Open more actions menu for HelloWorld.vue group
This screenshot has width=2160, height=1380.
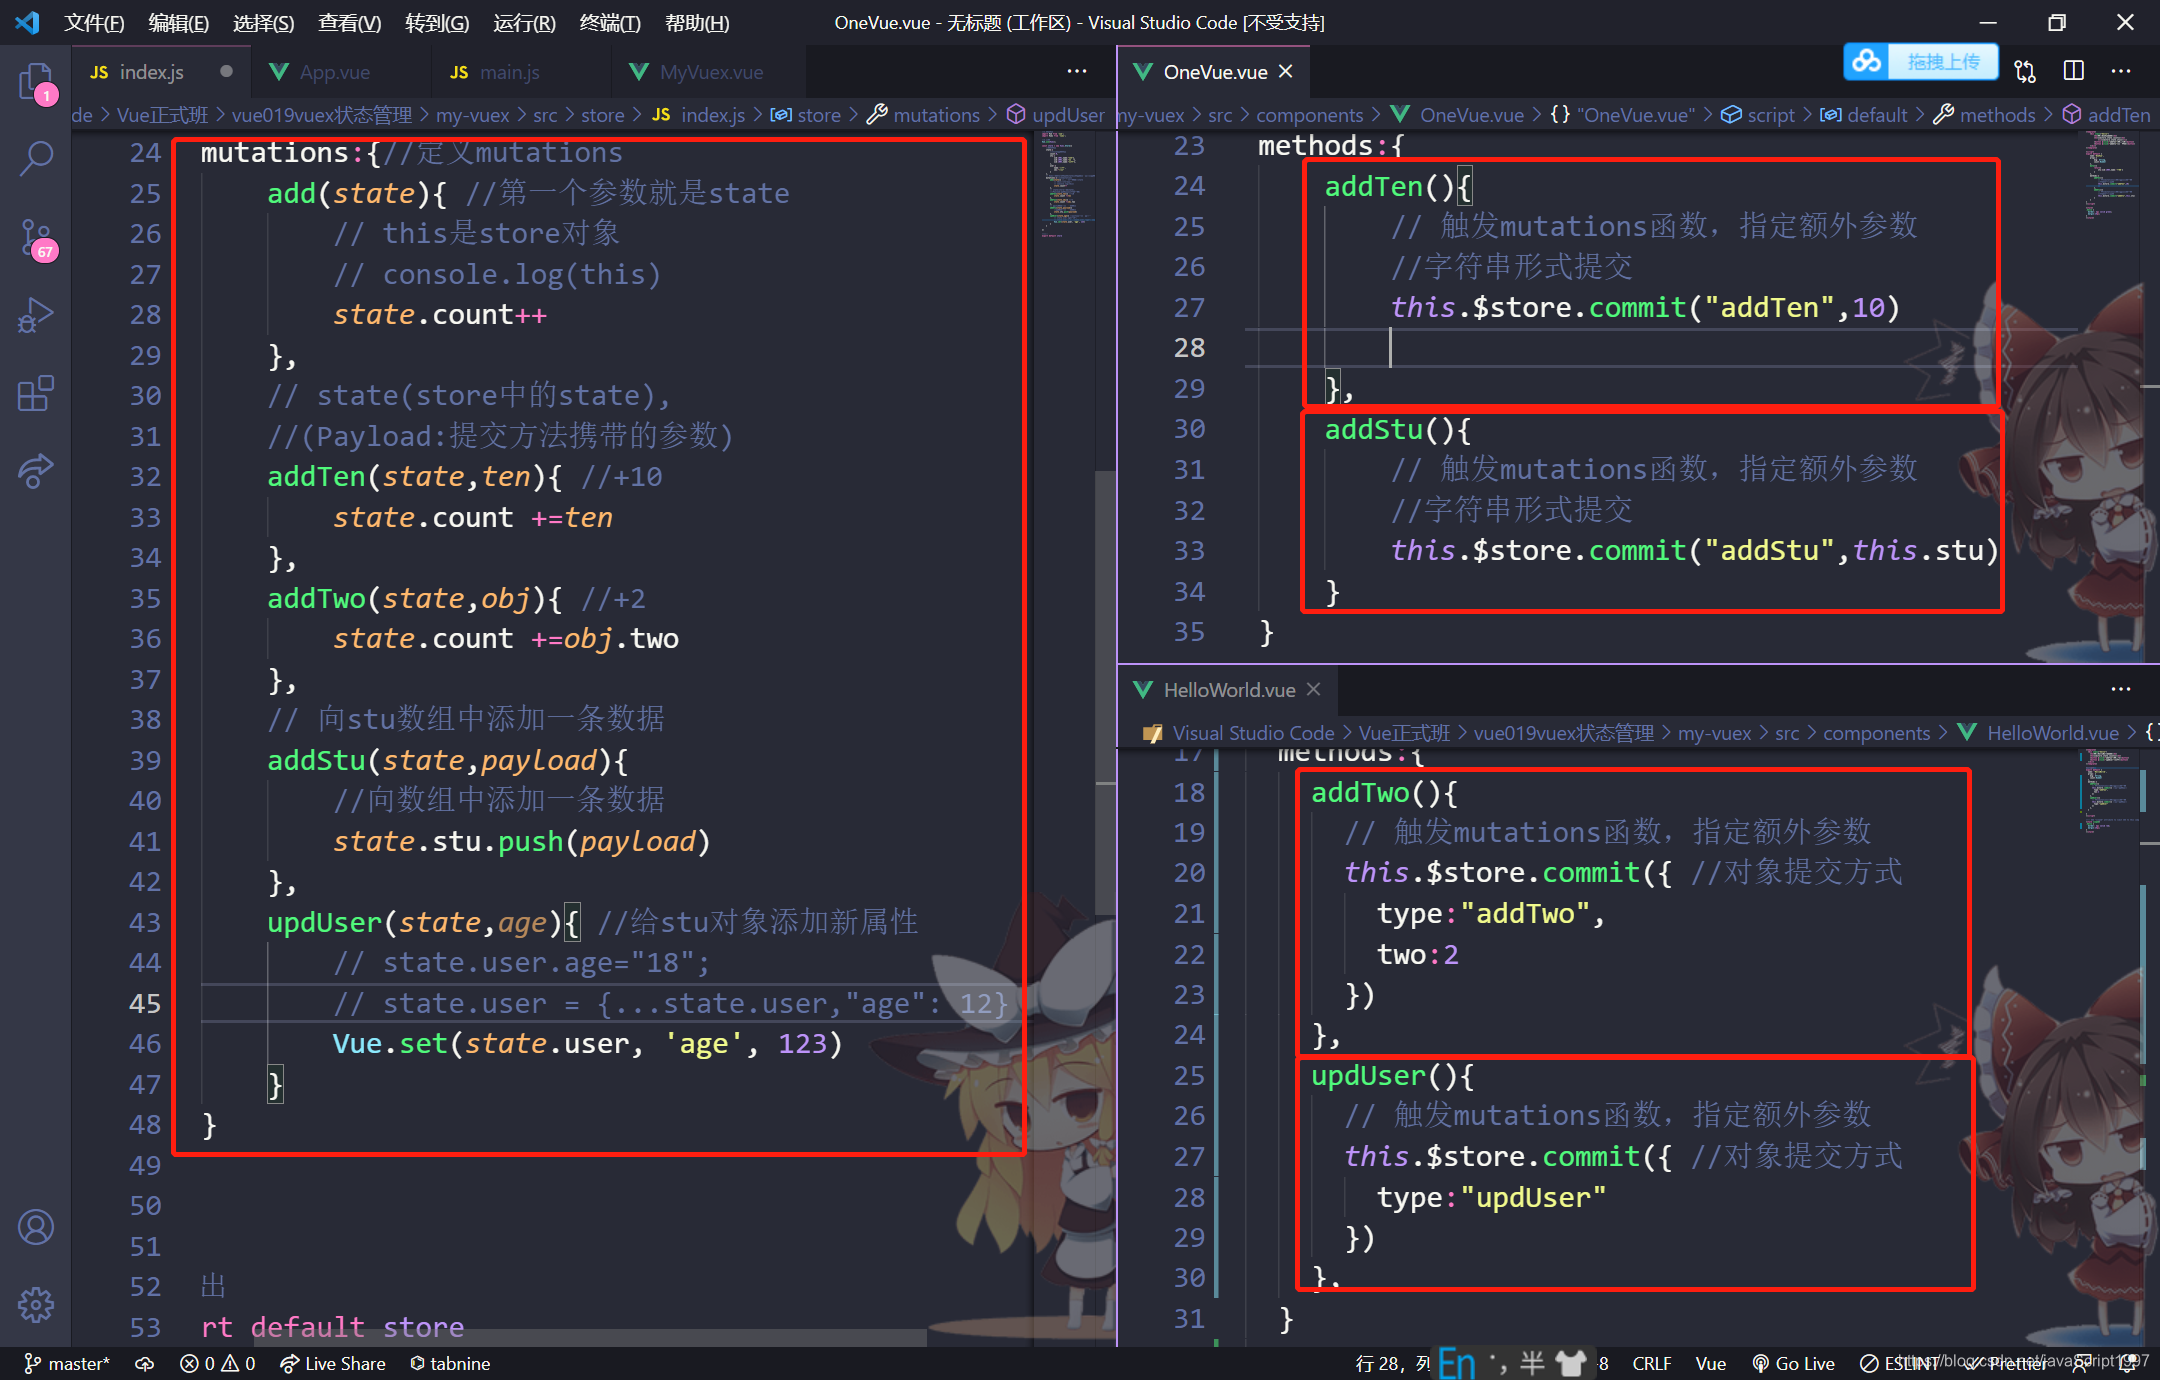point(2120,690)
